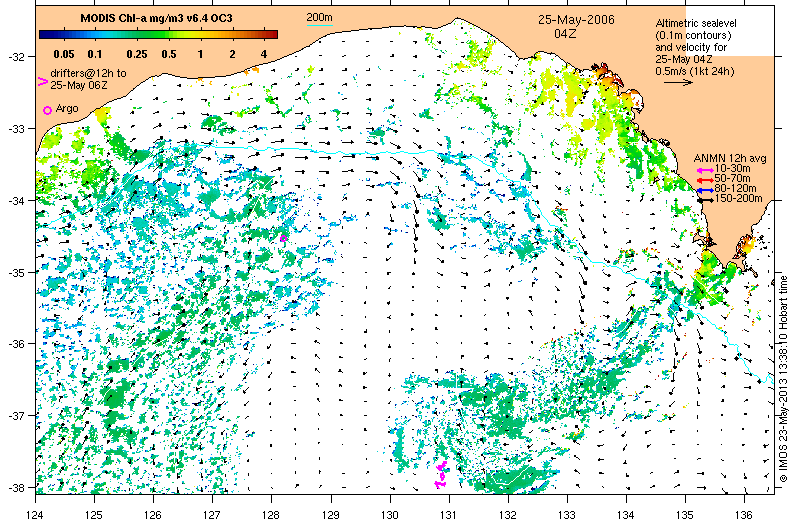The height and width of the screenshot is (520, 800).
Task: Click the '-36' latitude axis label
Action: (15, 344)
